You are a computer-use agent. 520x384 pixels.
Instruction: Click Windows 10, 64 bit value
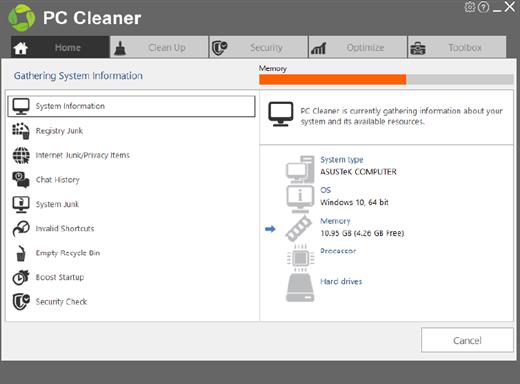(x=354, y=202)
